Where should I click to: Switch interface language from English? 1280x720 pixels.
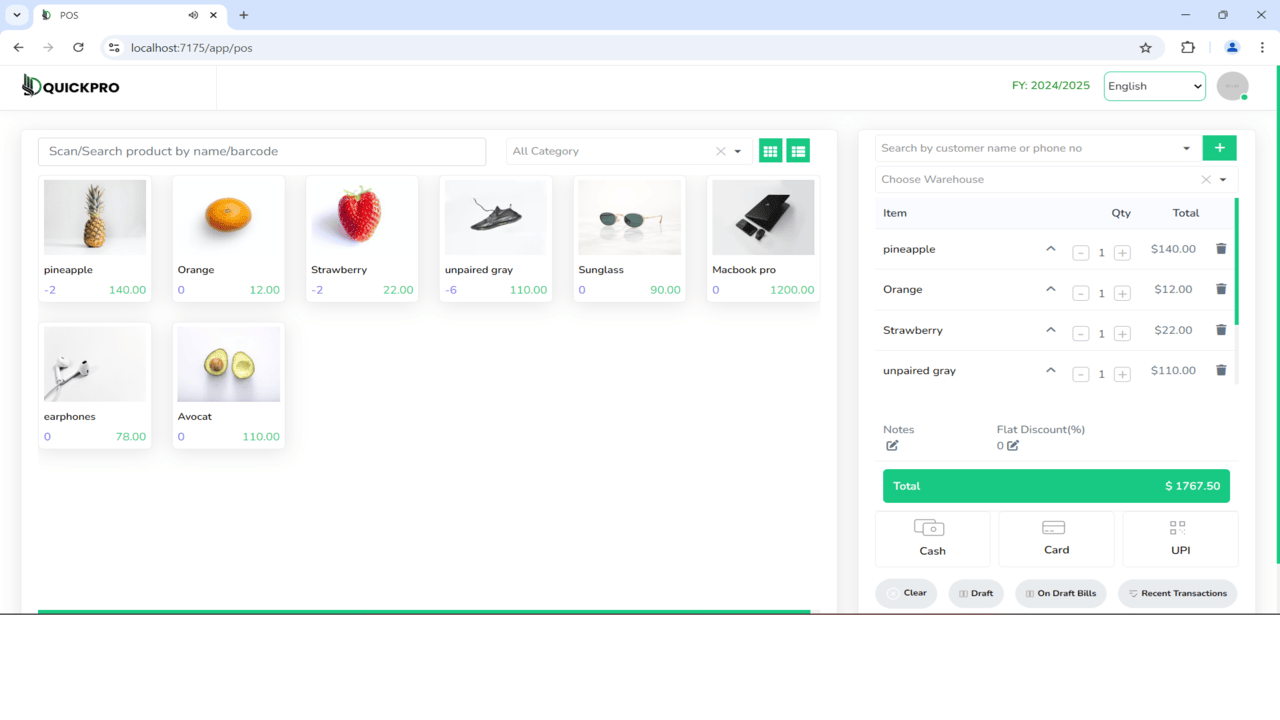[1154, 86]
